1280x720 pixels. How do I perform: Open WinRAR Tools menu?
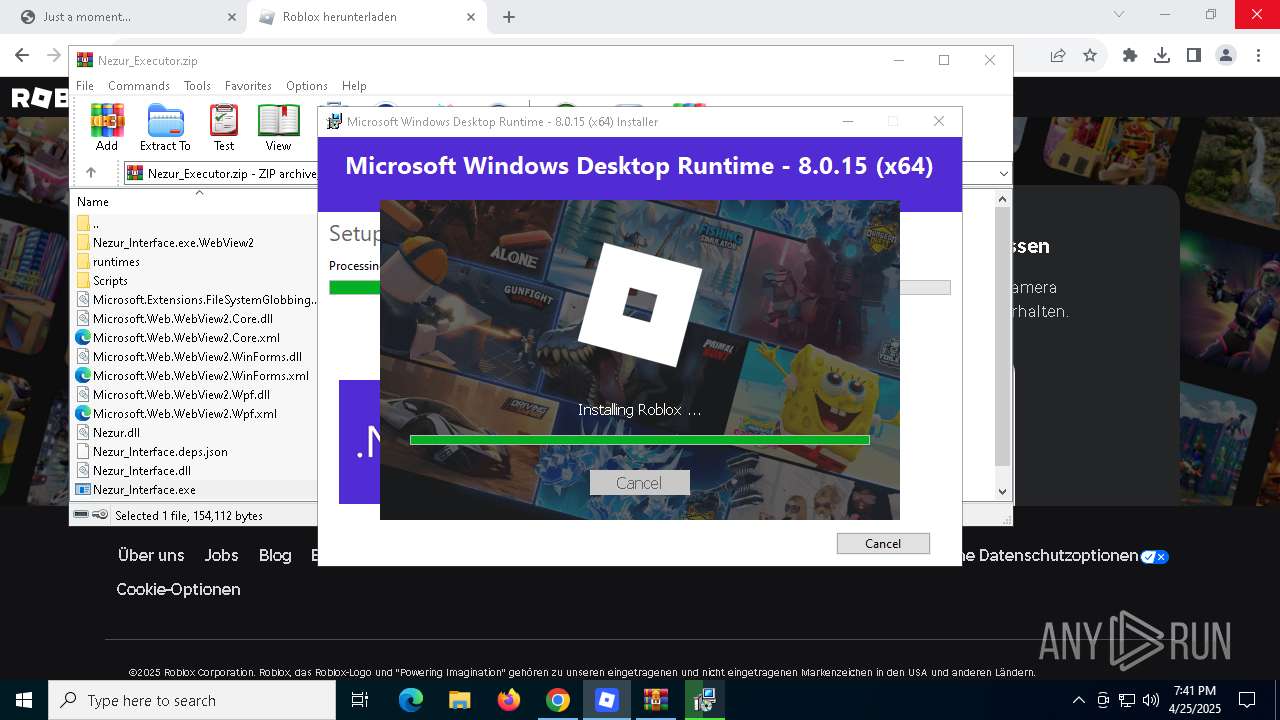tap(197, 86)
